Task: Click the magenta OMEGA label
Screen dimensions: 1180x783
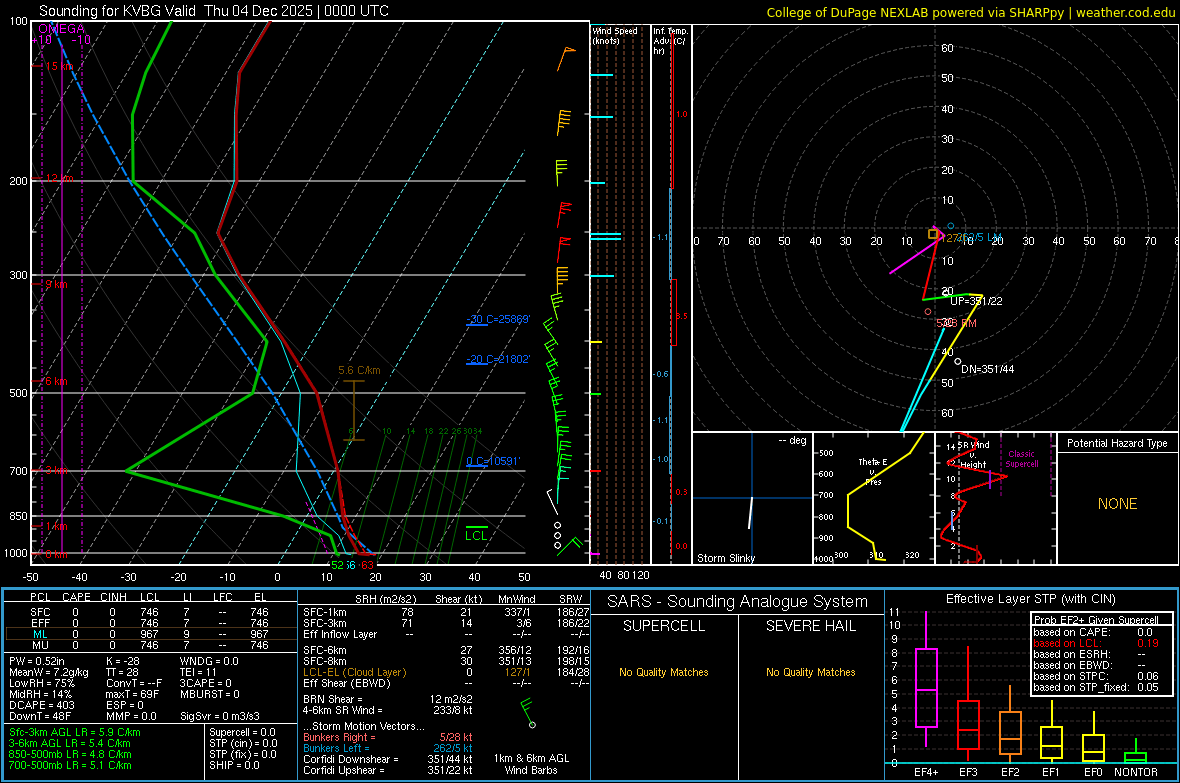Action: [x=62, y=29]
